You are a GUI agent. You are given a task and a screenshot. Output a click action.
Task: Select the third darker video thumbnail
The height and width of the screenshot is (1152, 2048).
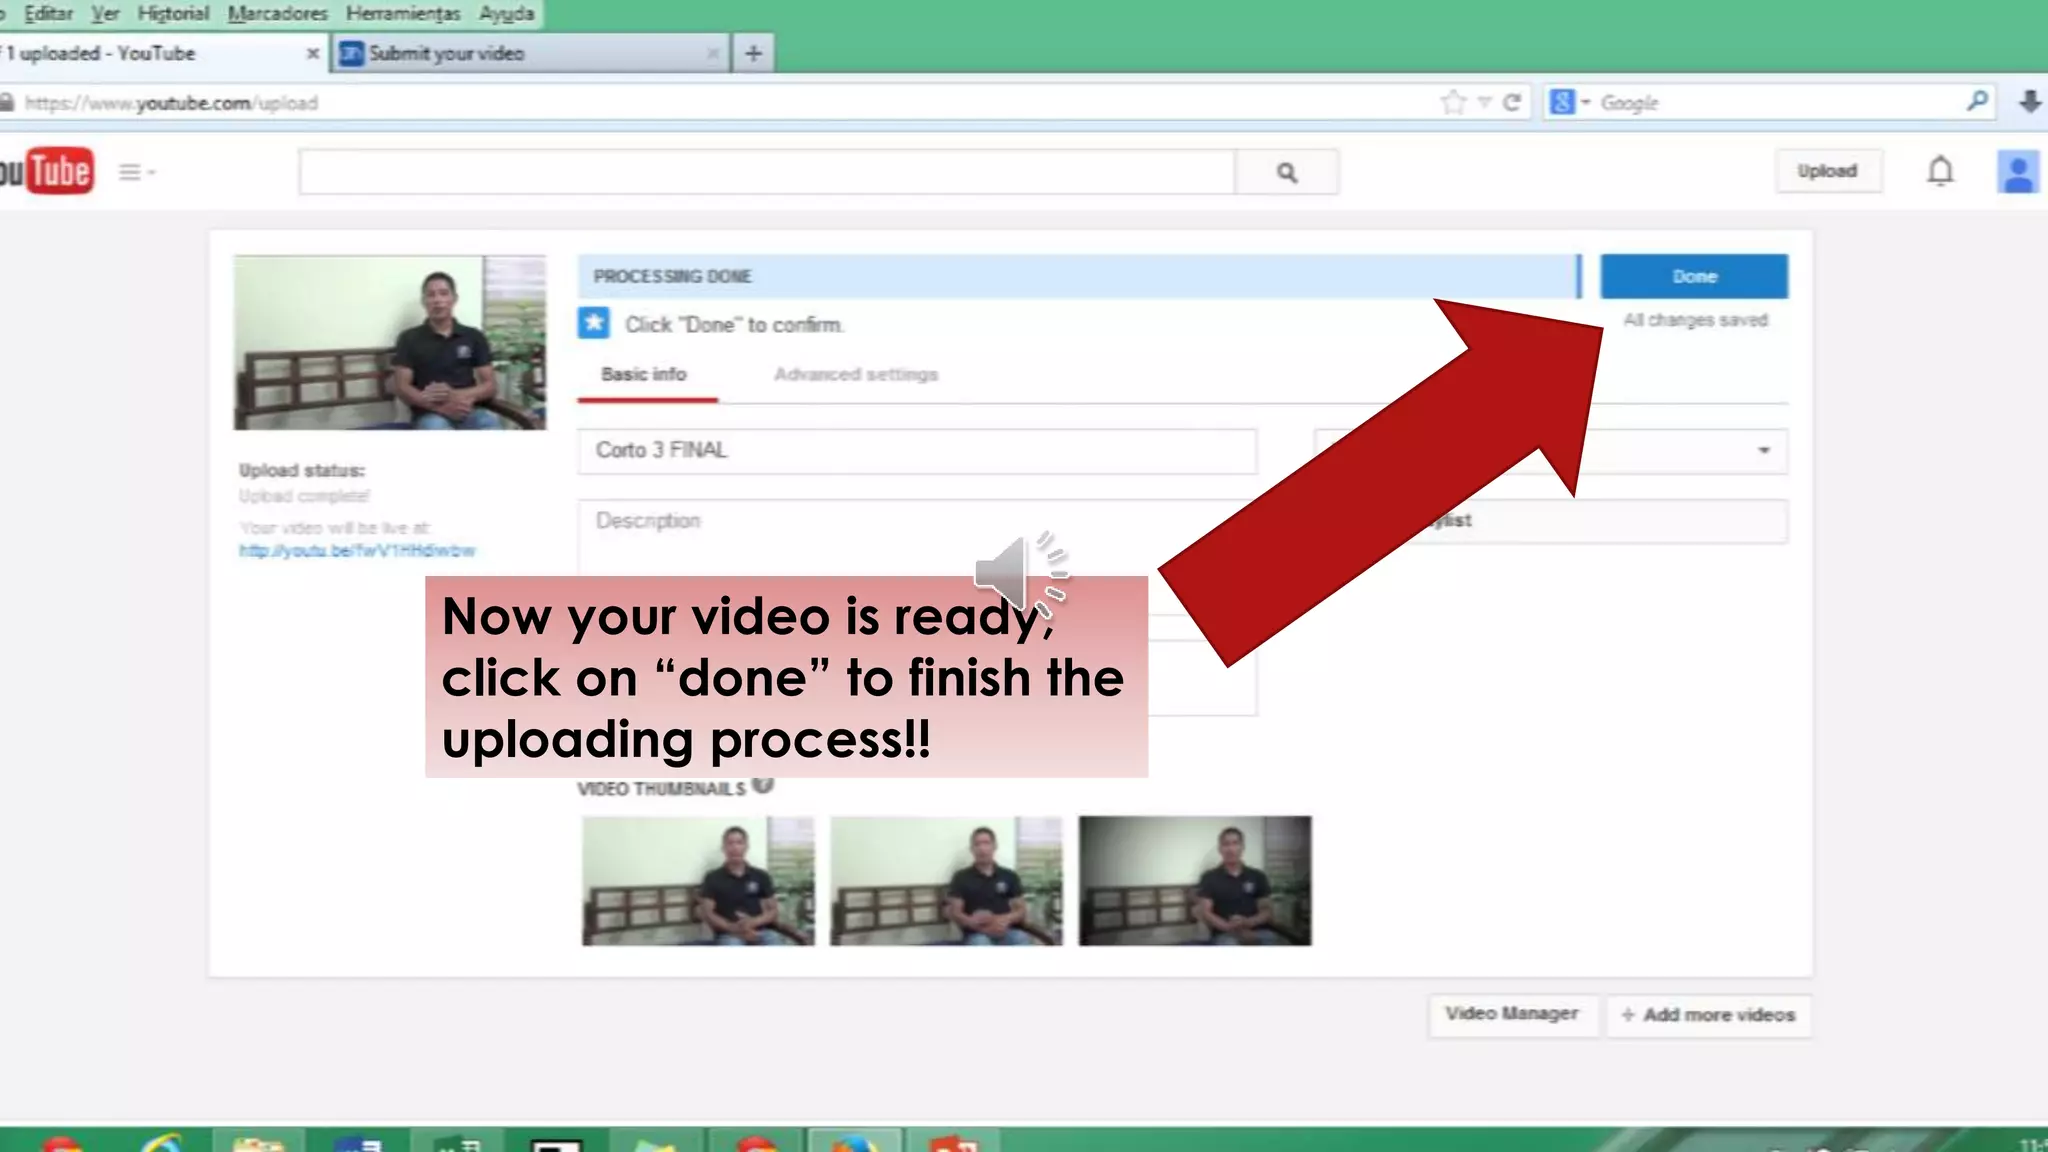tap(1195, 881)
